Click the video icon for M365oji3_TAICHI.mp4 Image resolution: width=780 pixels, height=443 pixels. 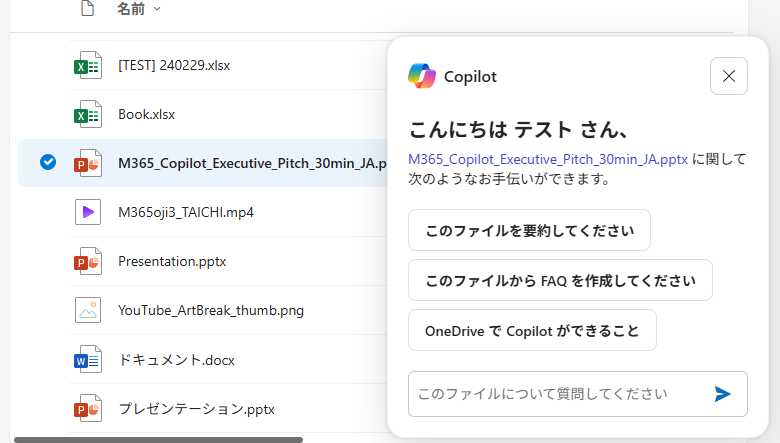tap(88, 212)
